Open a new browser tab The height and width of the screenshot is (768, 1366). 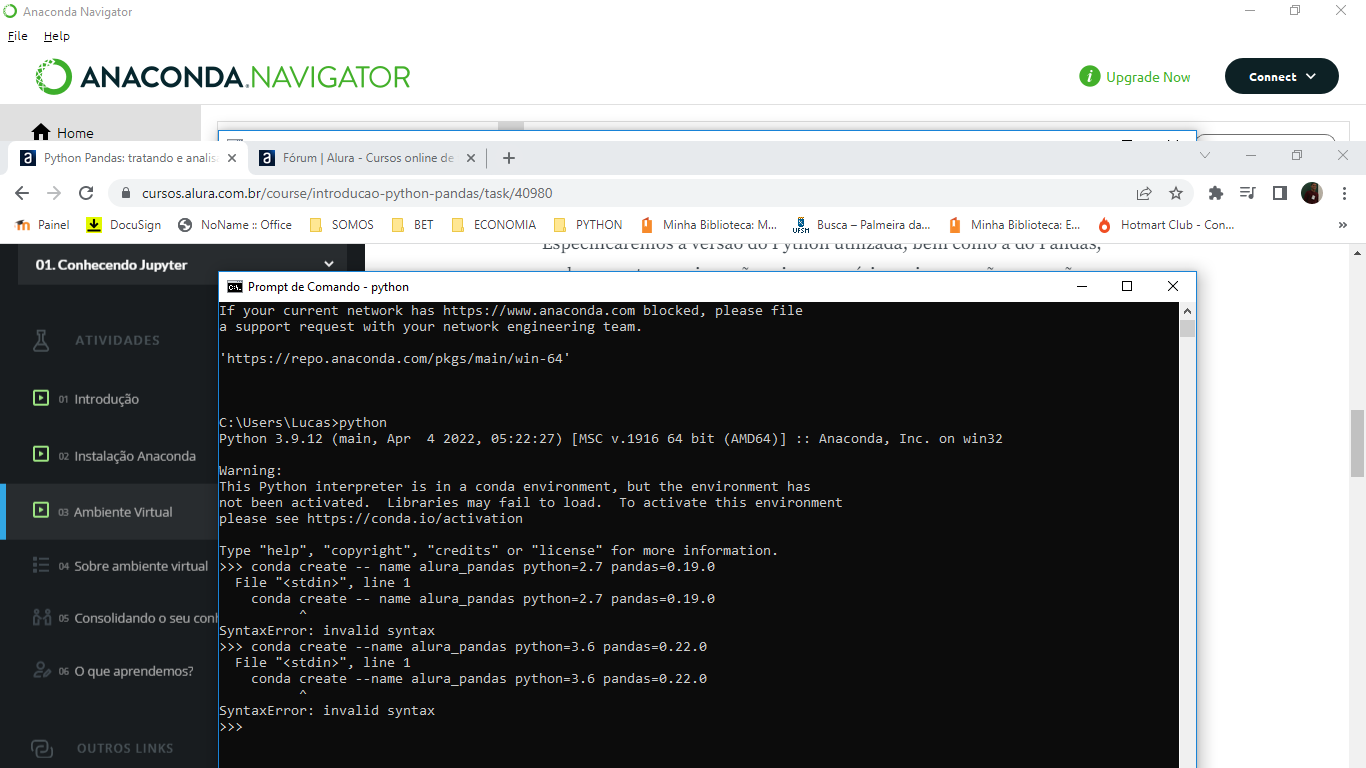click(508, 158)
